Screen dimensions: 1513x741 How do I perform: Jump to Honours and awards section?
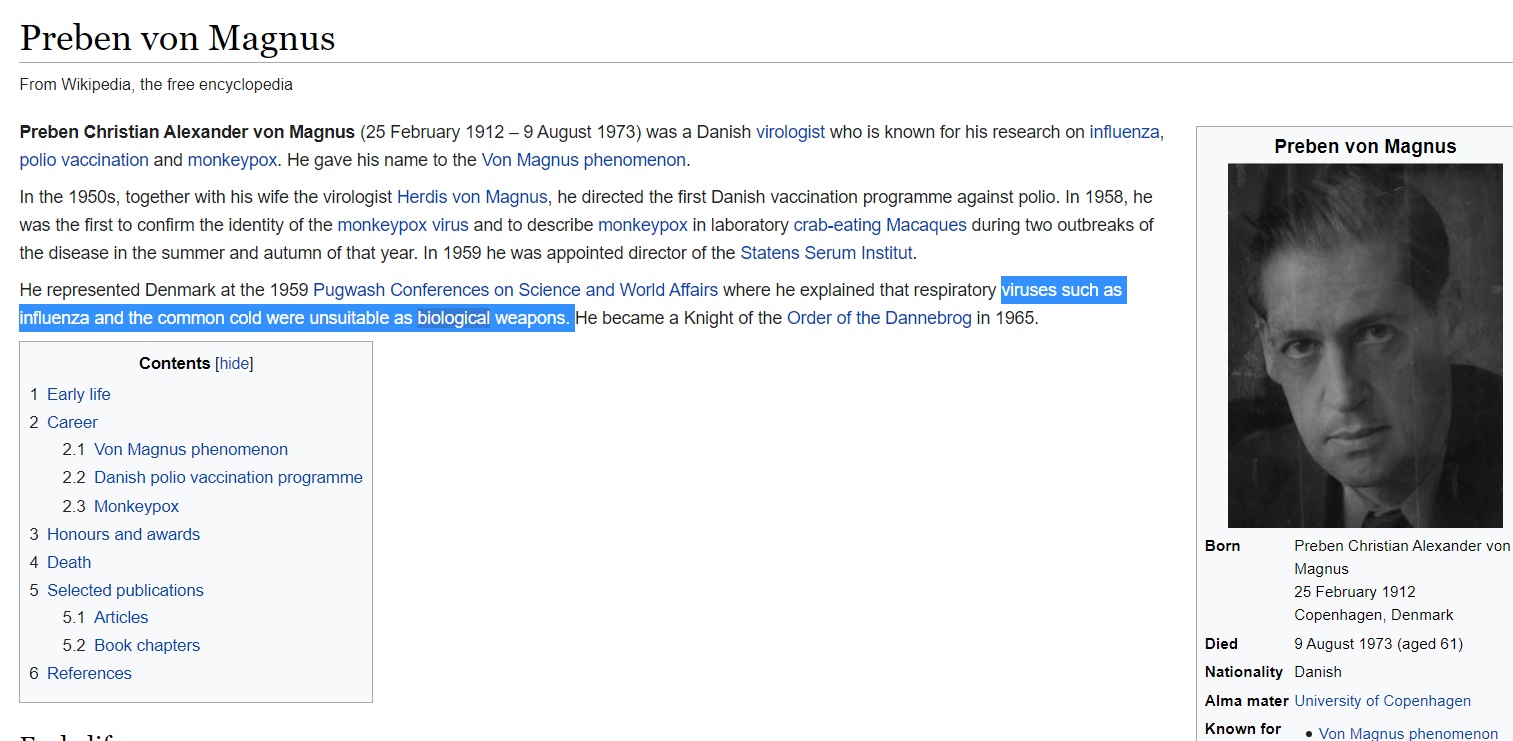point(123,534)
